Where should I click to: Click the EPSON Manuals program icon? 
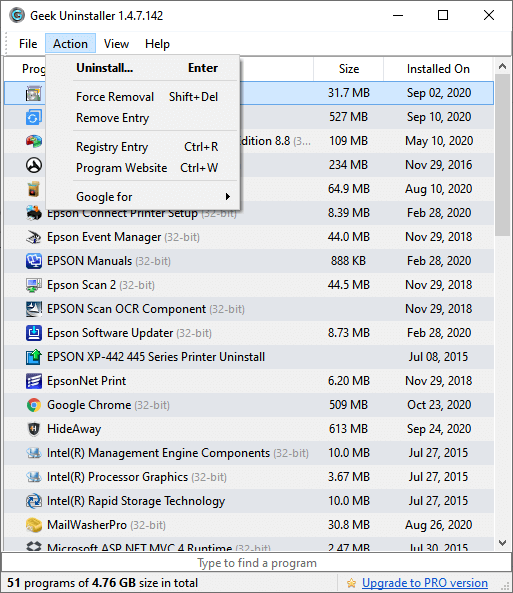(34, 261)
